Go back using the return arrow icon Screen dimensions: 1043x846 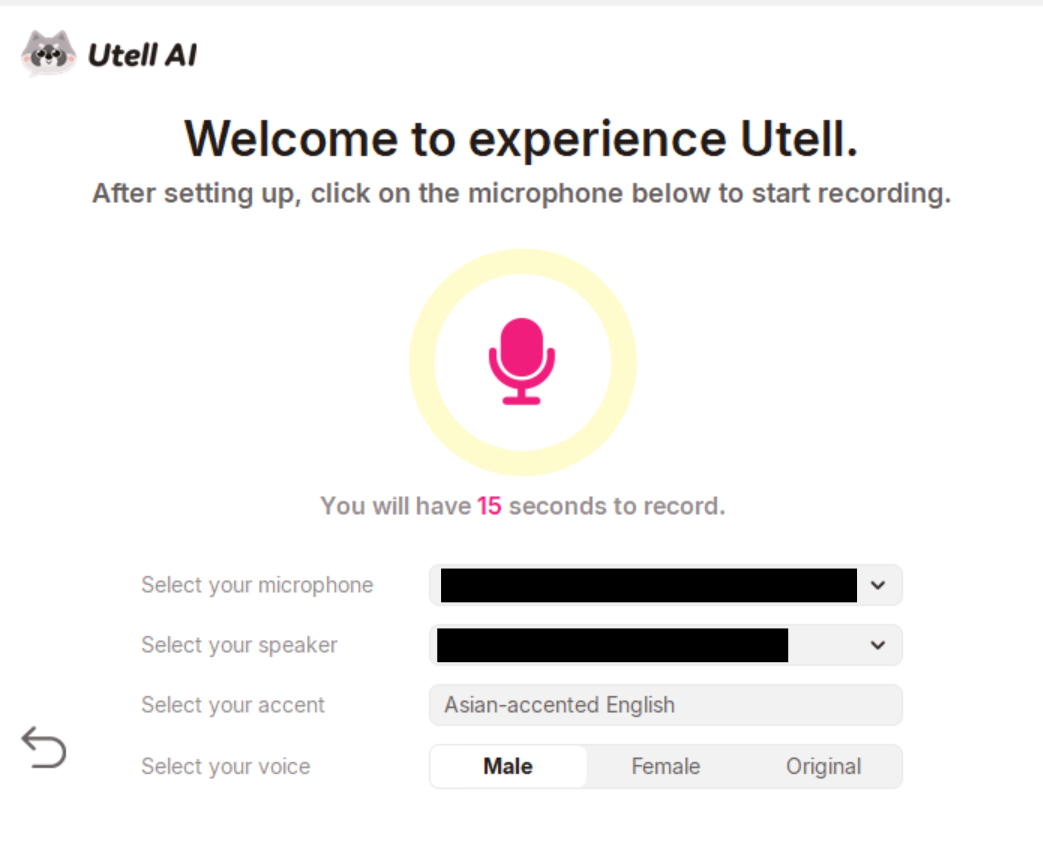(44, 748)
